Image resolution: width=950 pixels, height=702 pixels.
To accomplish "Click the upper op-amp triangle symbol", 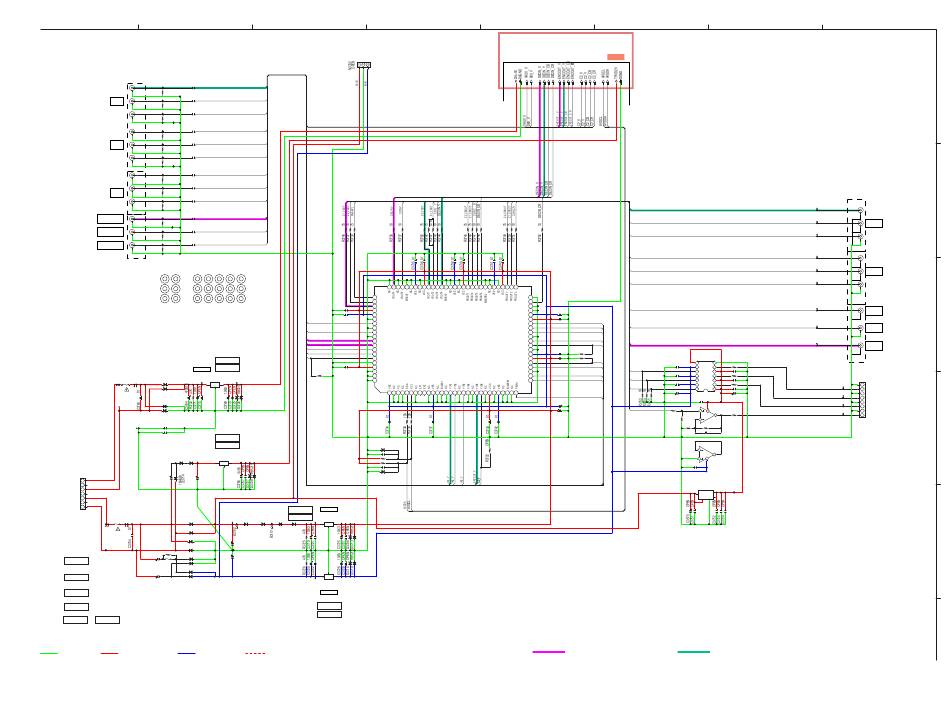I will click(x=706, y=416).
